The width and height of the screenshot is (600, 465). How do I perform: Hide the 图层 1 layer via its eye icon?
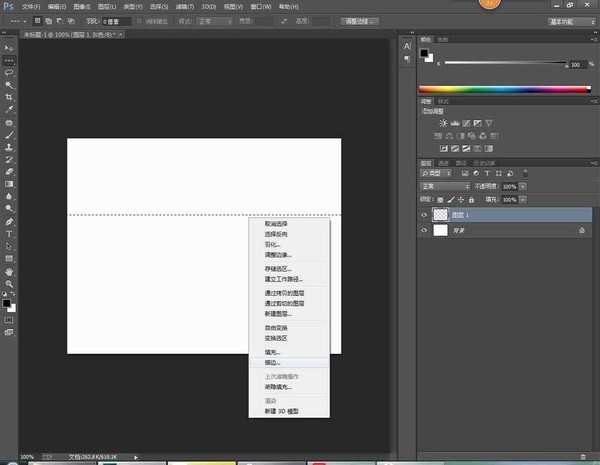coord(424,214)
